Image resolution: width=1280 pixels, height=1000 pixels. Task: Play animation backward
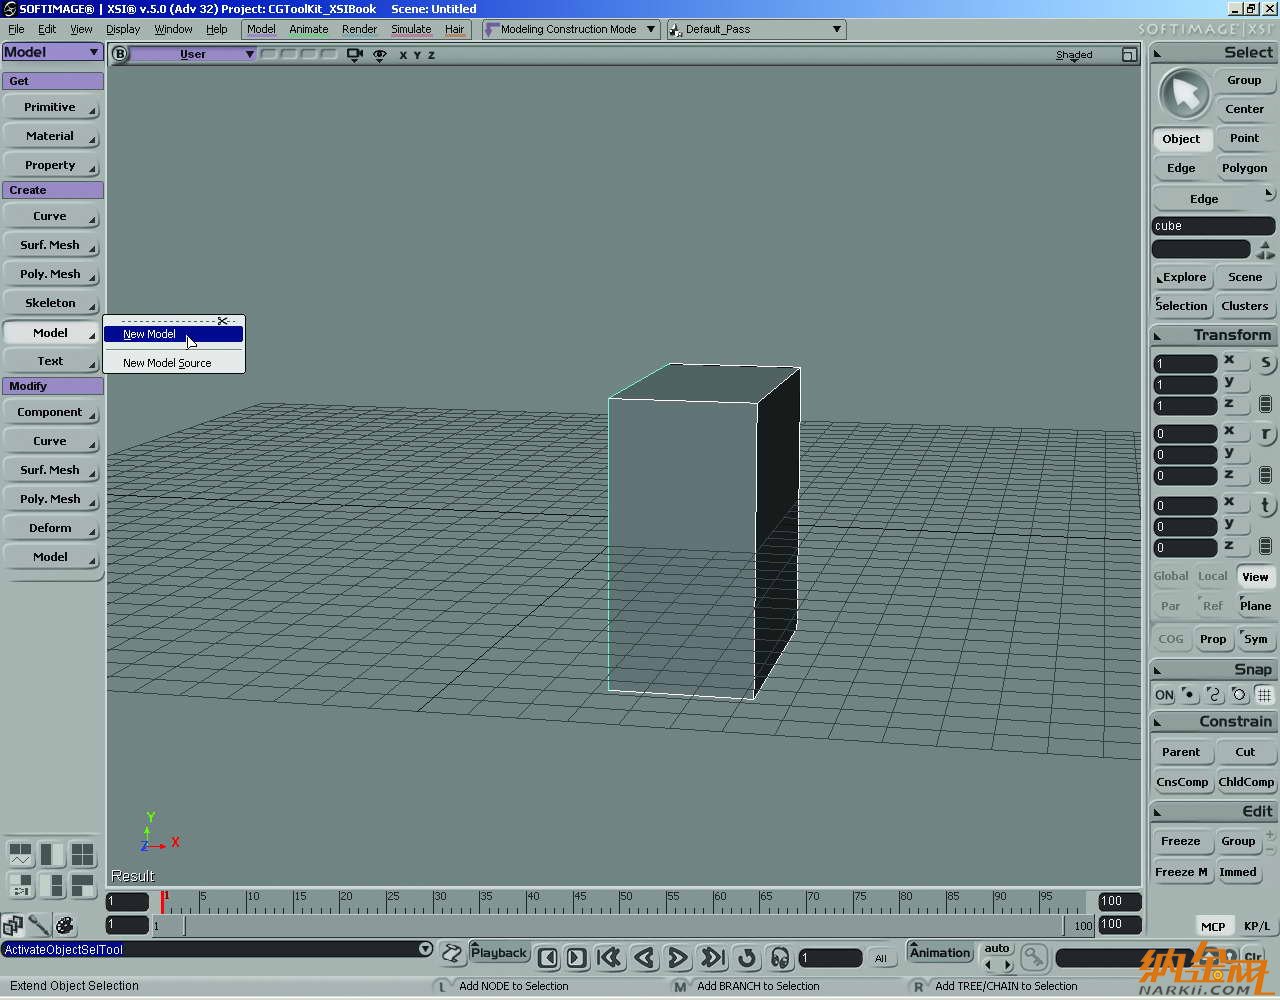coord(645,958)
